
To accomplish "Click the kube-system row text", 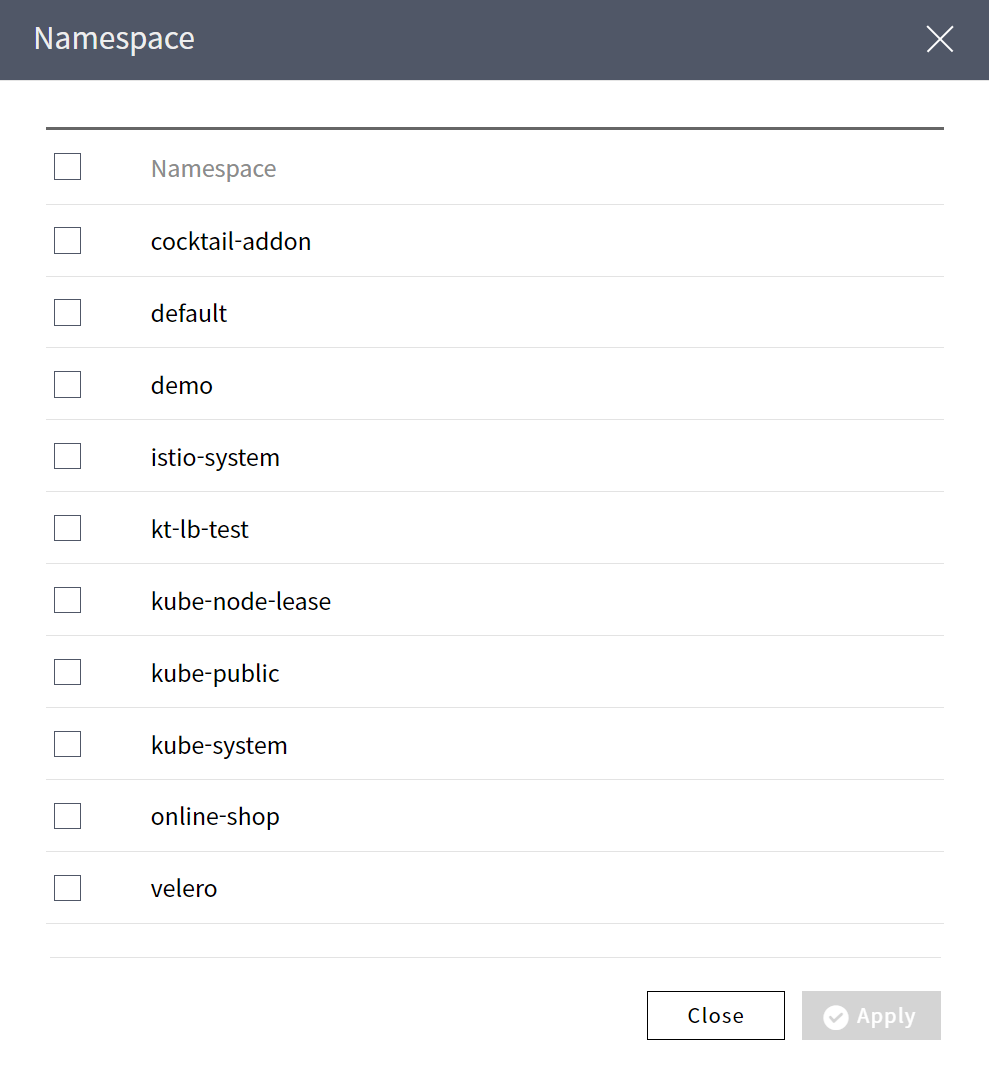I will pos(219,745).
